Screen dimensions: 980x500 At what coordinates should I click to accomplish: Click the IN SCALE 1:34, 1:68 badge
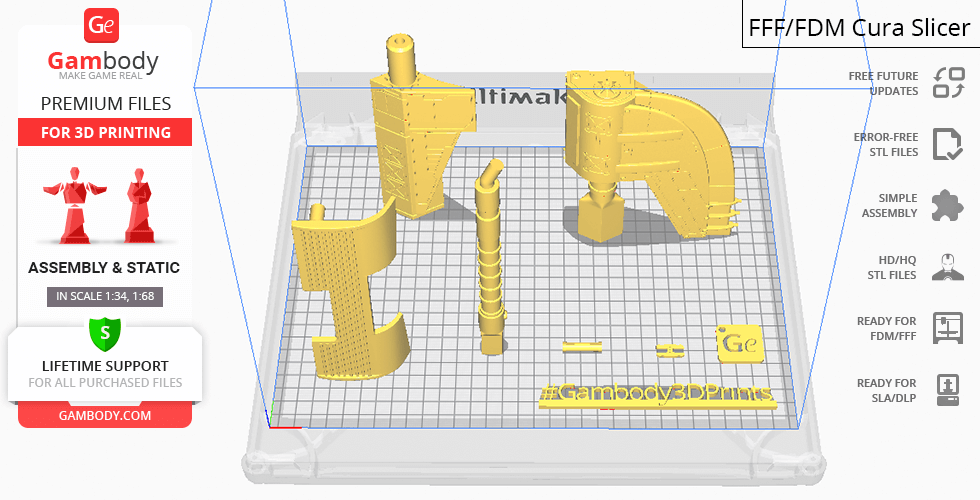pos(104,296)
